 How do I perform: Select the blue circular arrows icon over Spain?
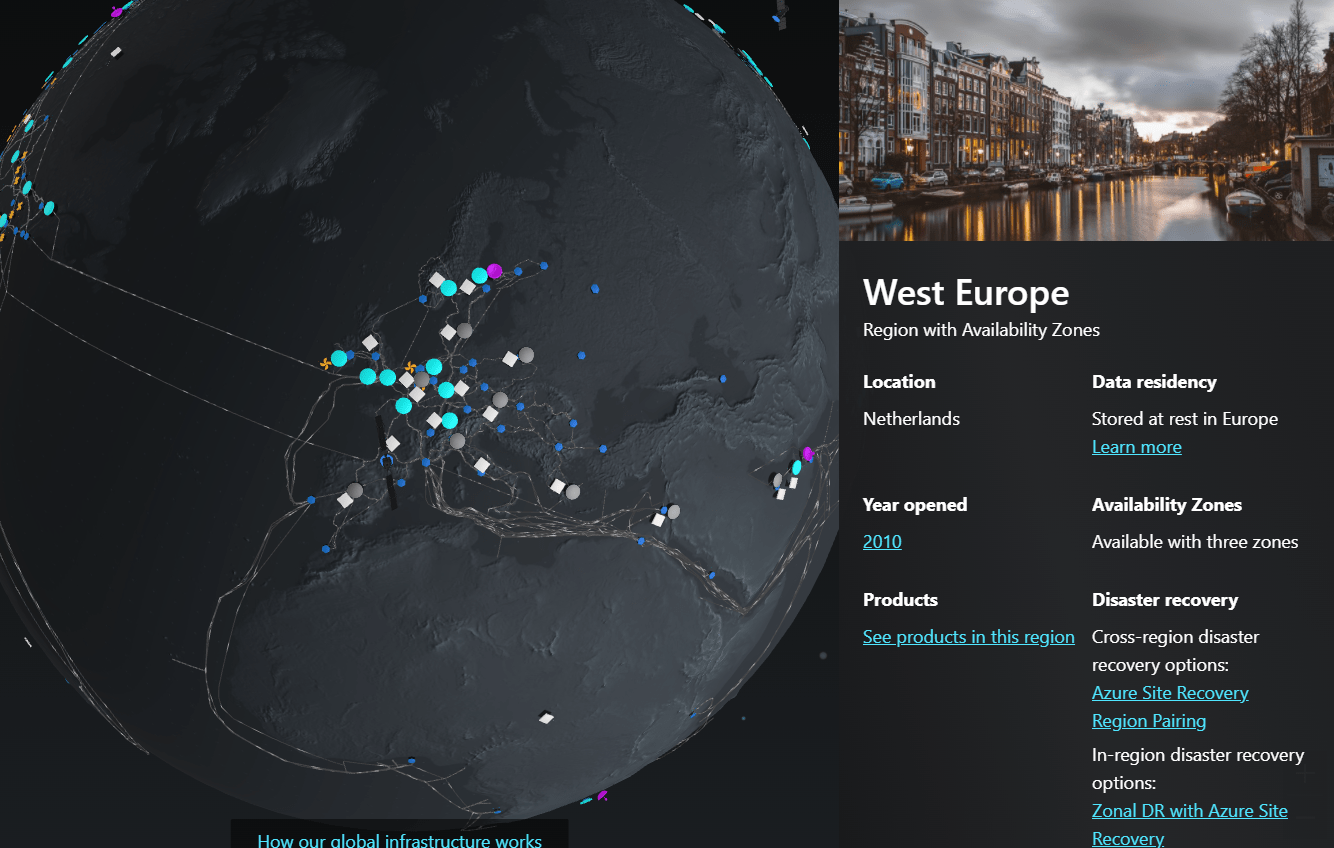(386, 459)
